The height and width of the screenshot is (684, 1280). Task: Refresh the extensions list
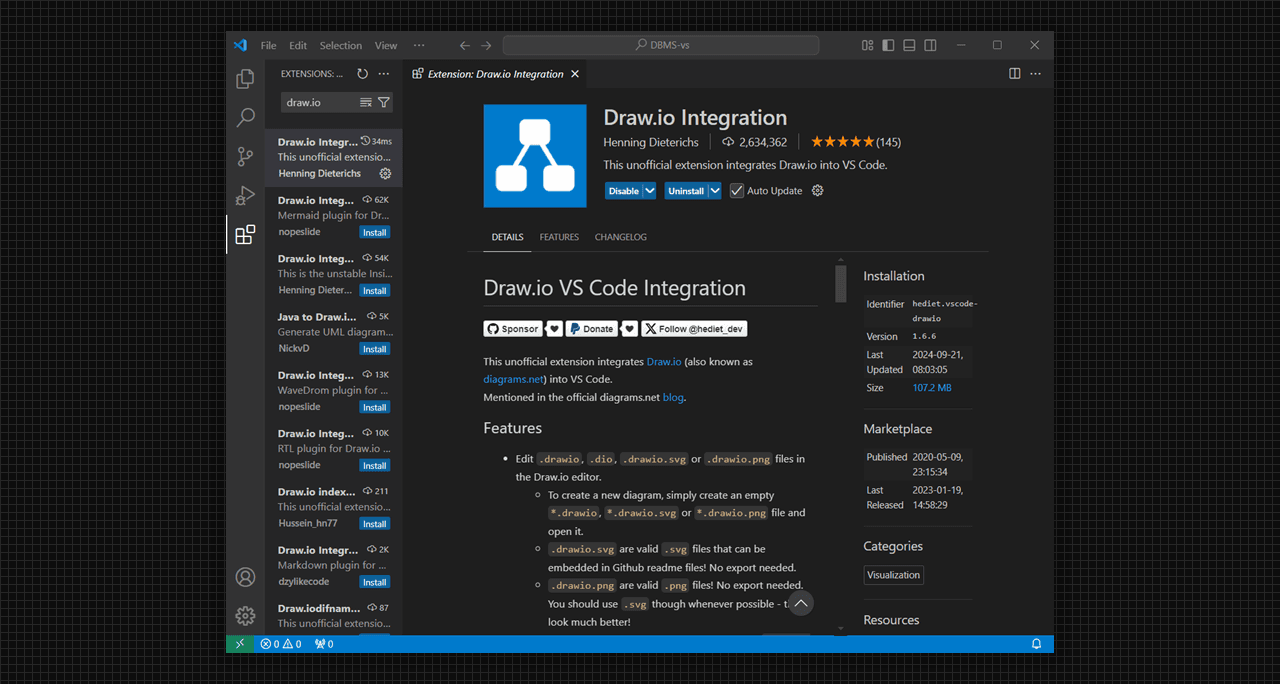(362, 74)
